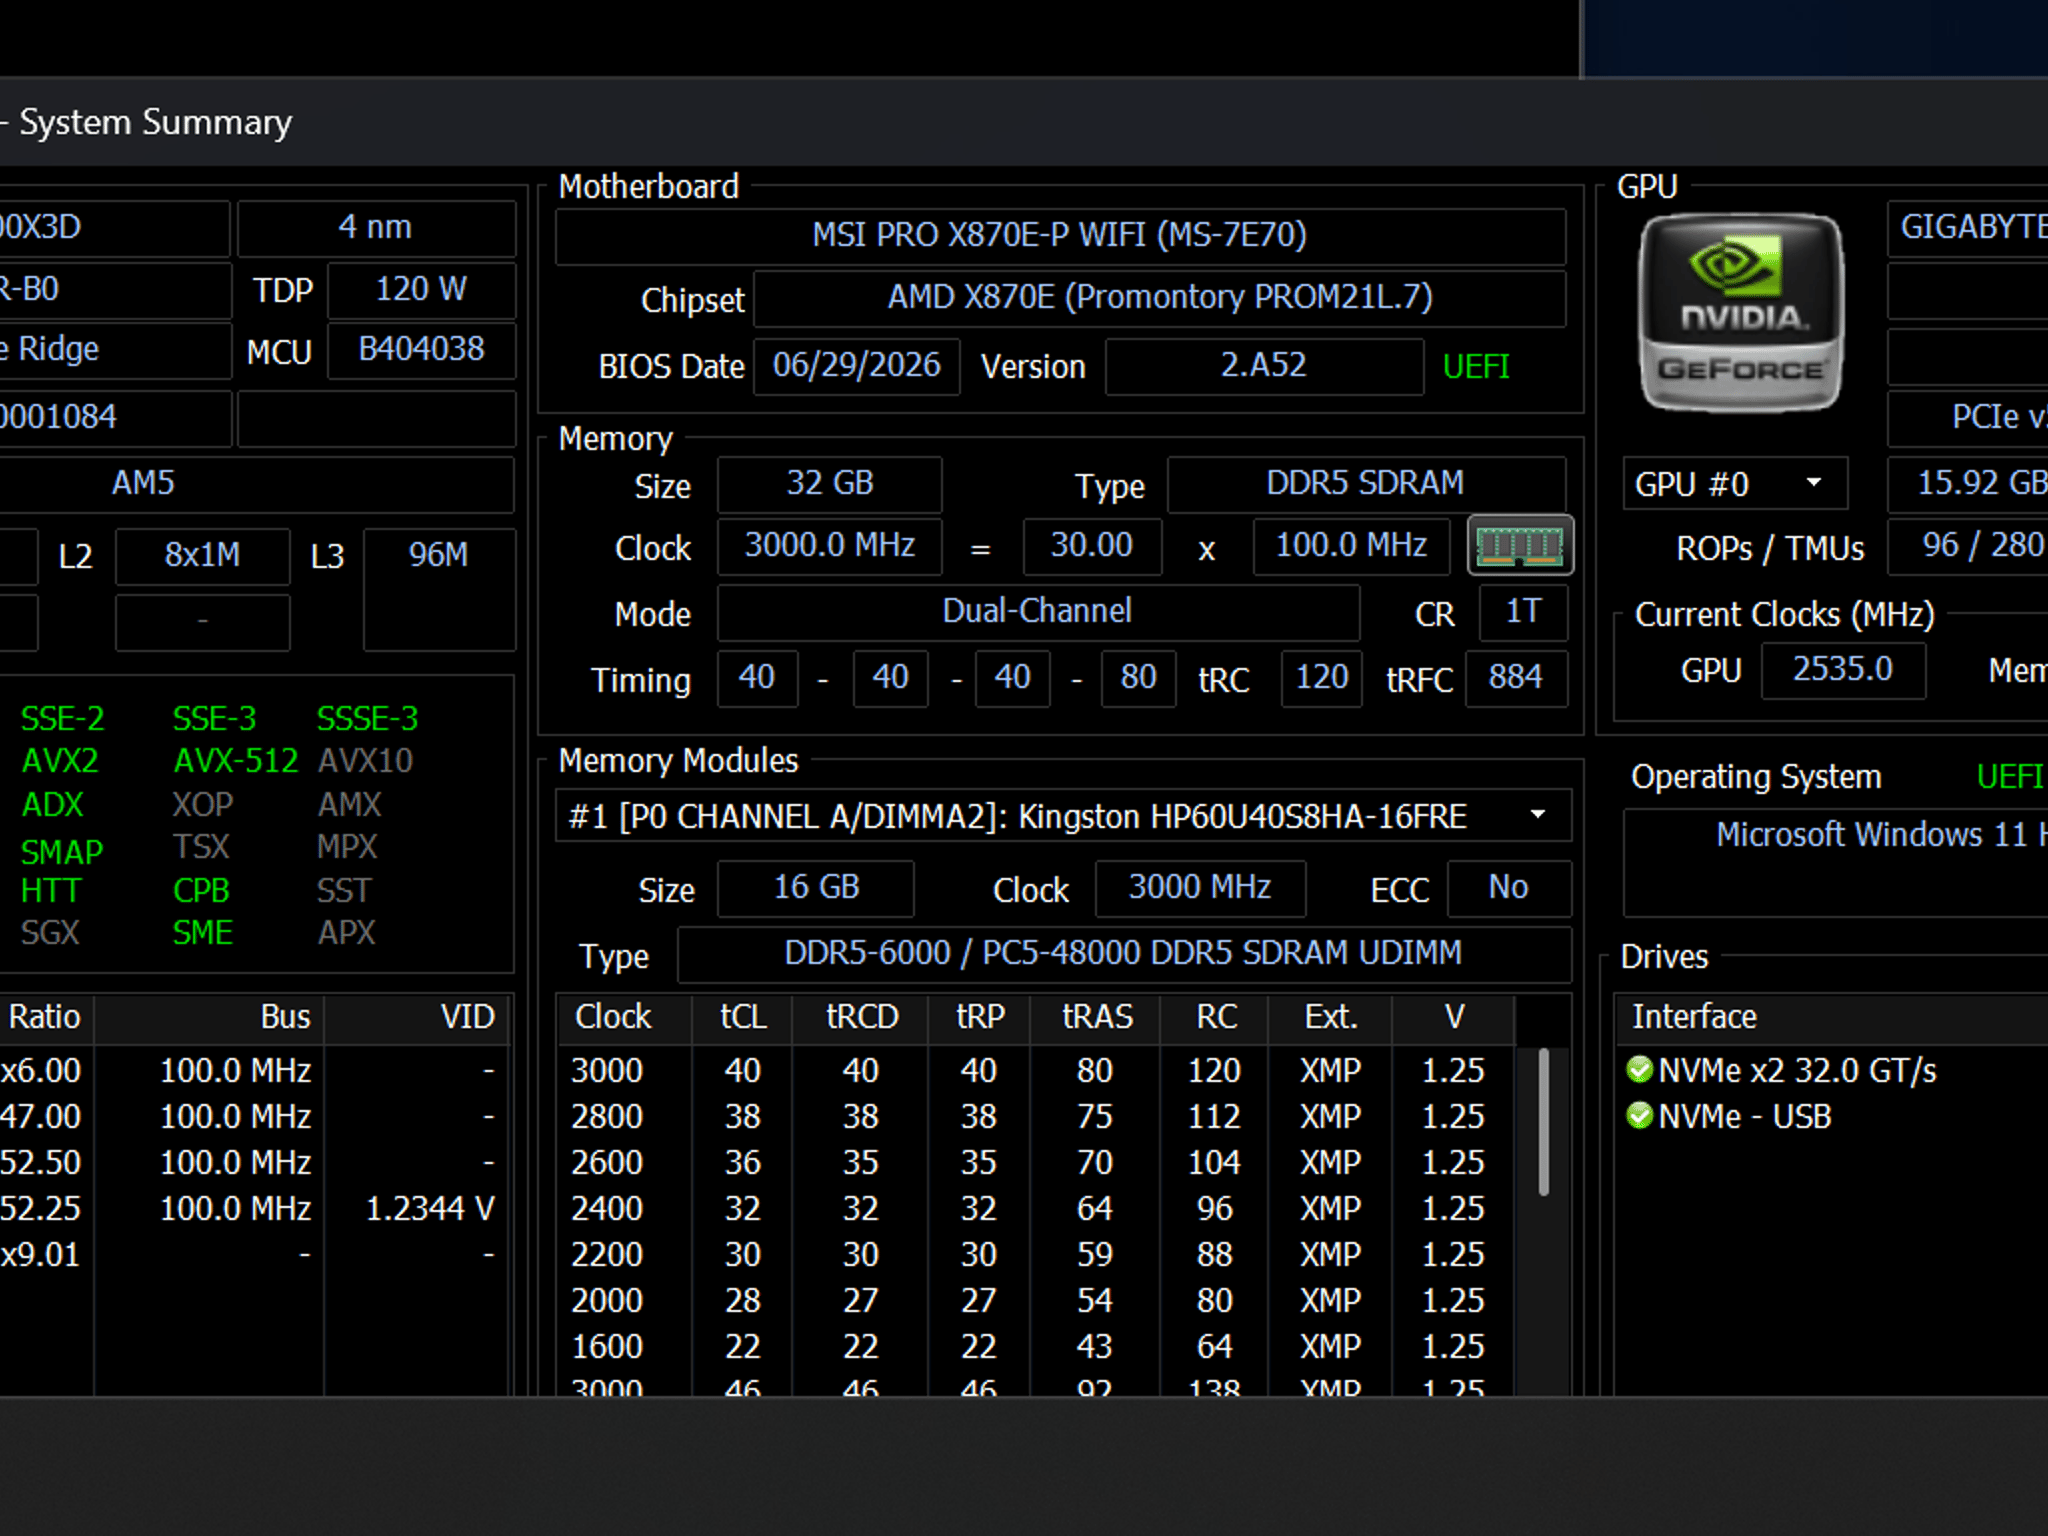Screen dimensions: 2048x1536
Task: Click the tRC field showing 120
Action: point(1322,678)
